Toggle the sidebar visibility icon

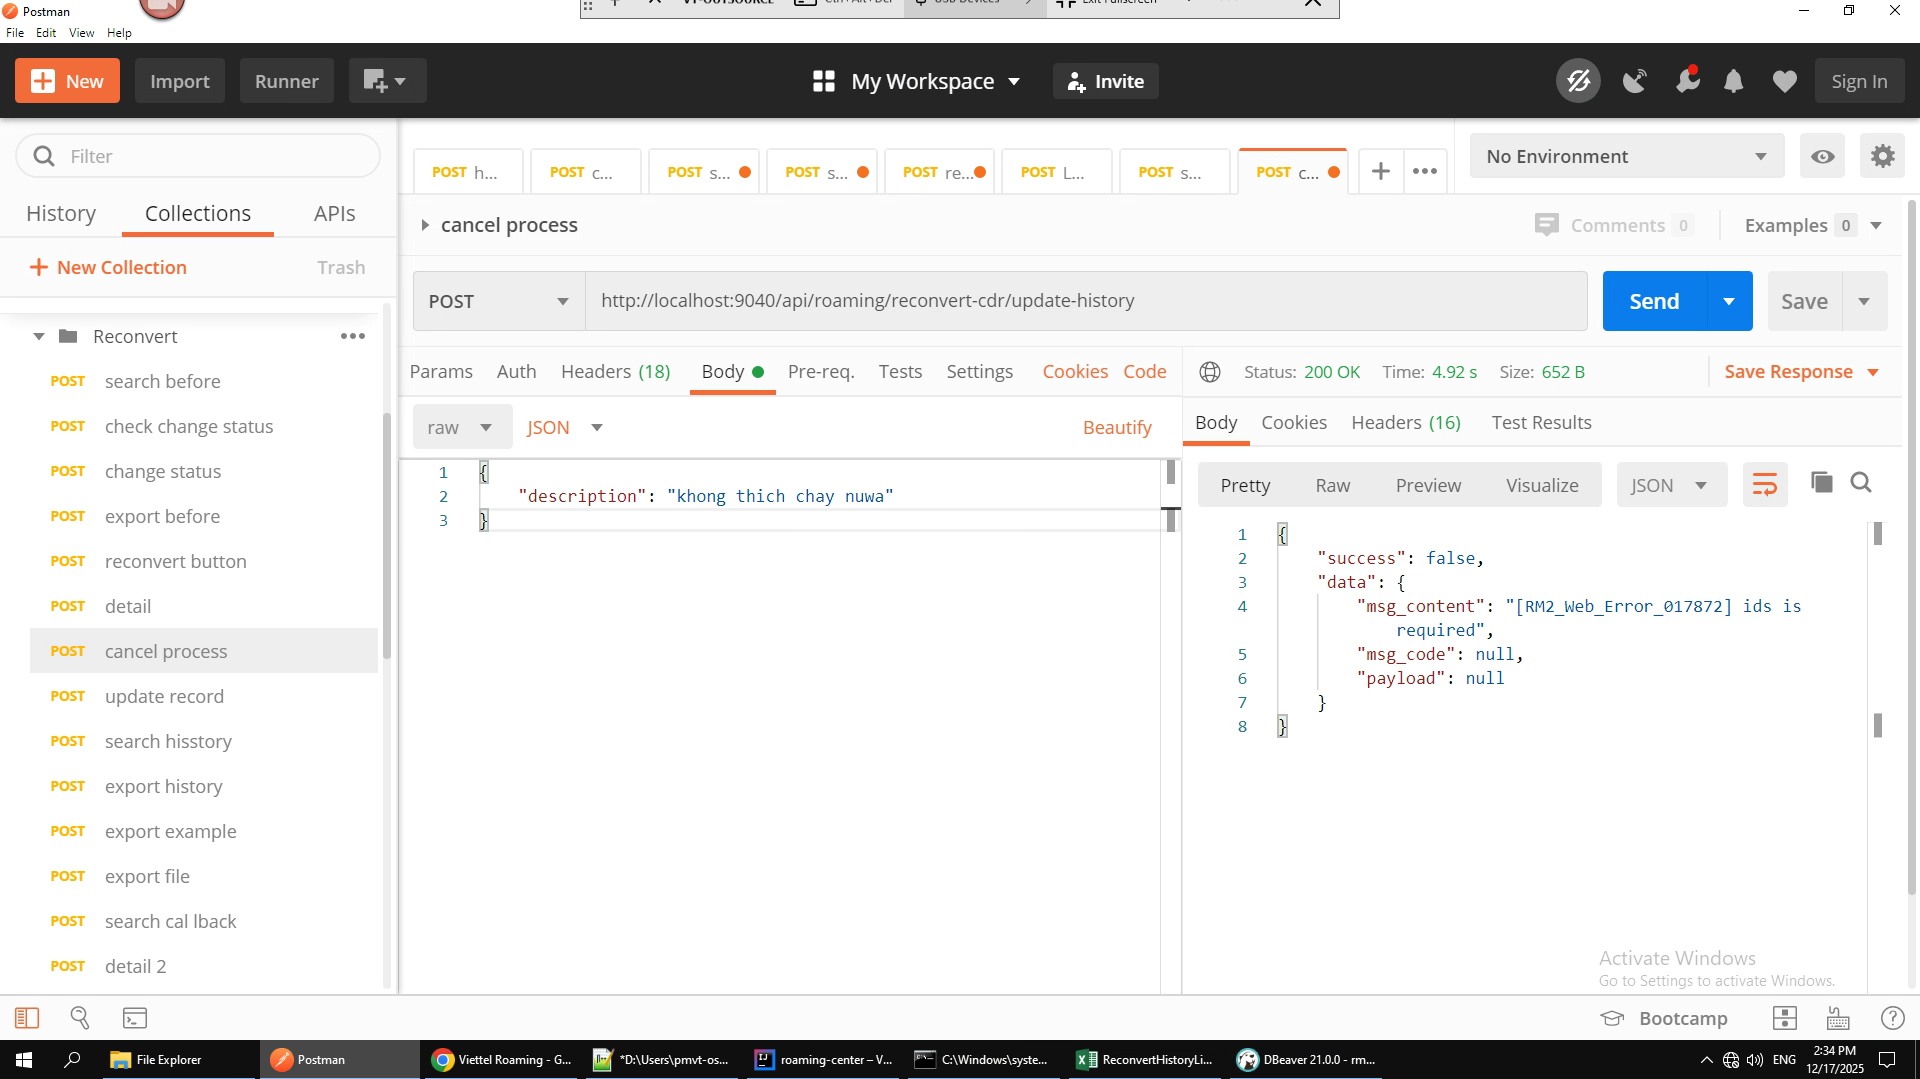[27, 1018]
